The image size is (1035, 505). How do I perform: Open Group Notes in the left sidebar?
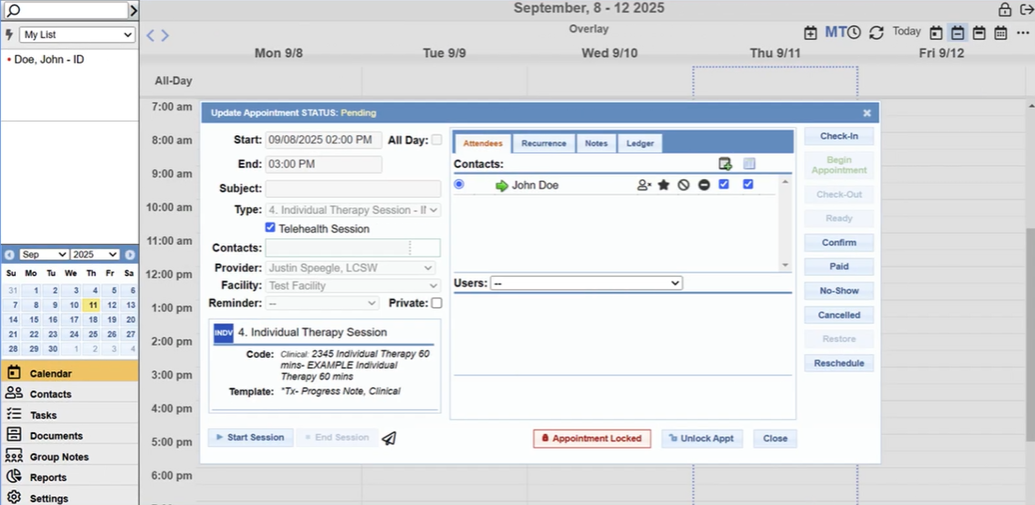click(69, 456)
